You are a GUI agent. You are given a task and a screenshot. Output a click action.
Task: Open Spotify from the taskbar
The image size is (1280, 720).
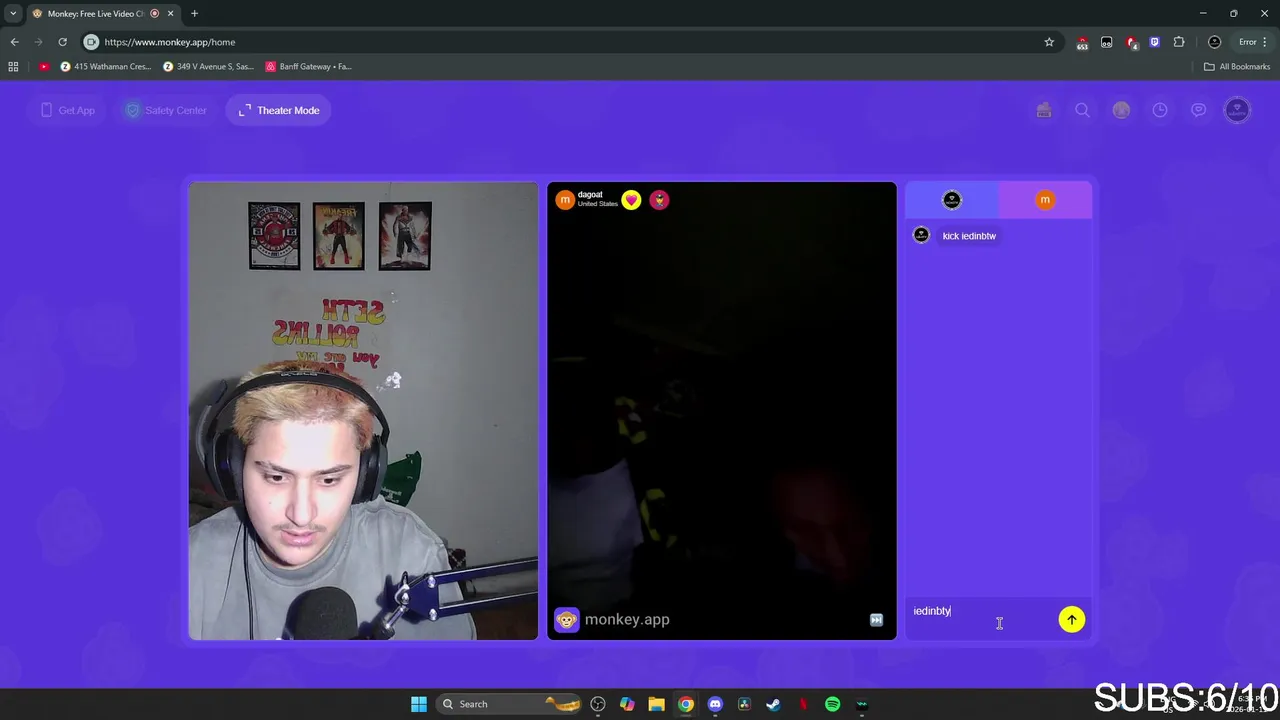tap(832, 704)
